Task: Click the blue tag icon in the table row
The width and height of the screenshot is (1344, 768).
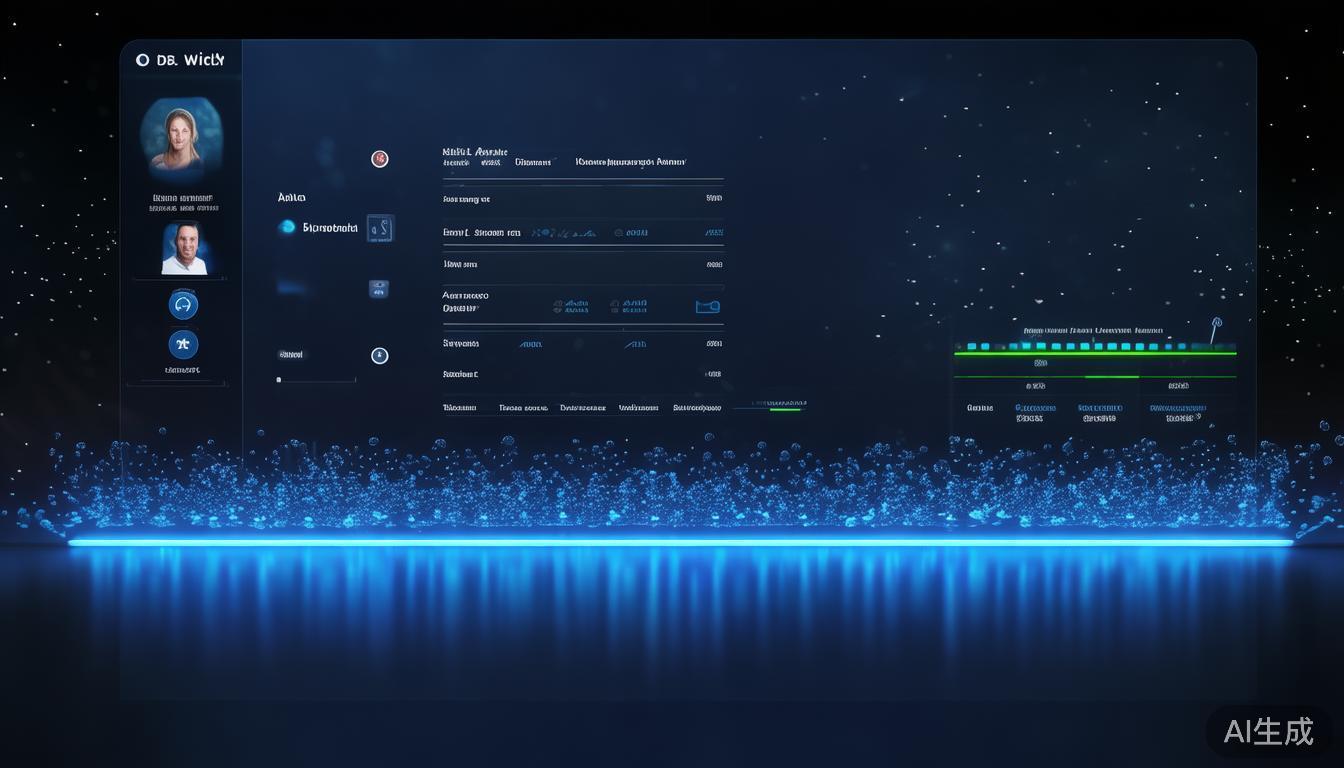Action: pos(708,307)
